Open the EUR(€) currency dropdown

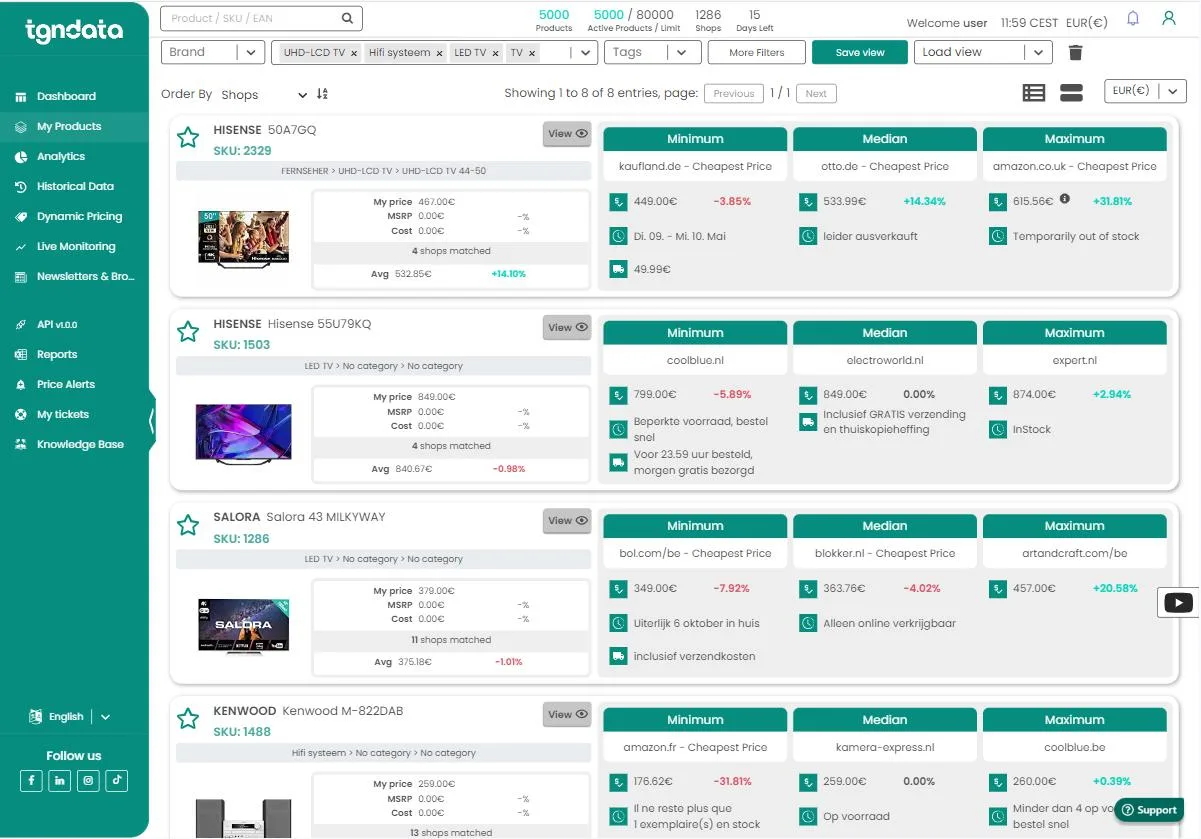1145,91
